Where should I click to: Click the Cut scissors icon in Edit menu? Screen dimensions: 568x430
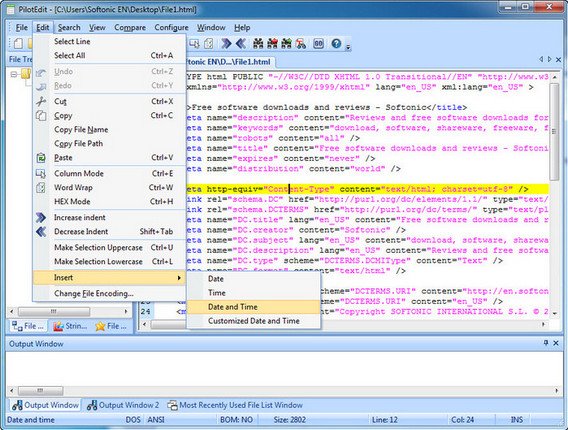click(41, 101)
